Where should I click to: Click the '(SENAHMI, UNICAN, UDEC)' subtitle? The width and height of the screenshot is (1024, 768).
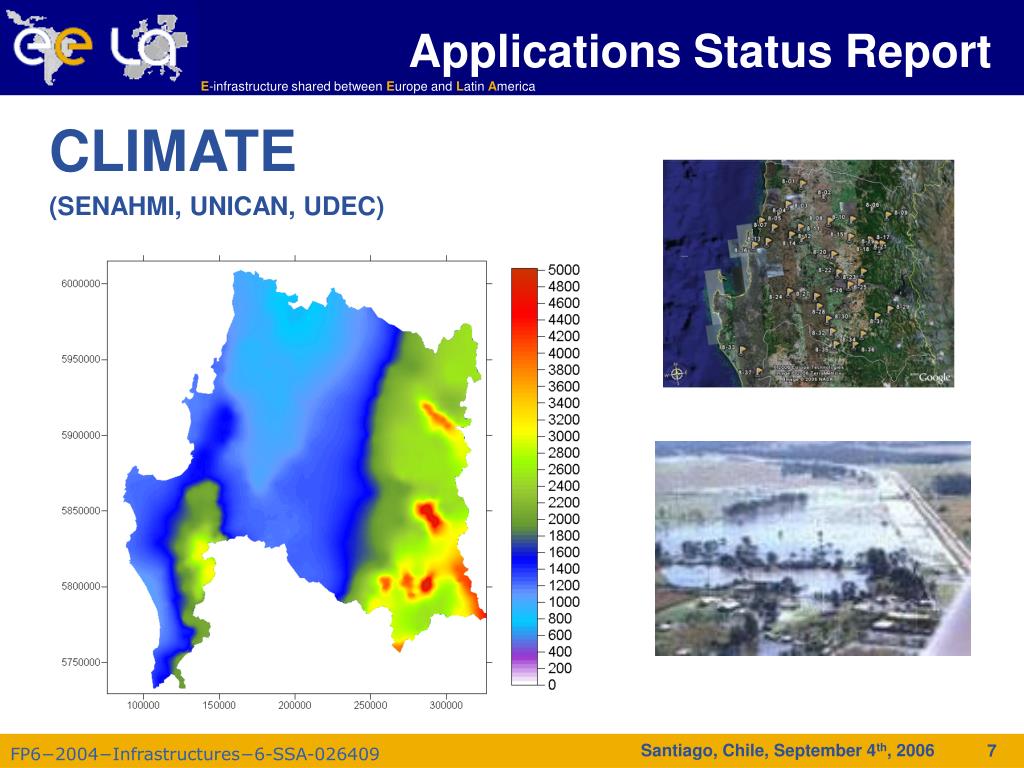point(216,206)
